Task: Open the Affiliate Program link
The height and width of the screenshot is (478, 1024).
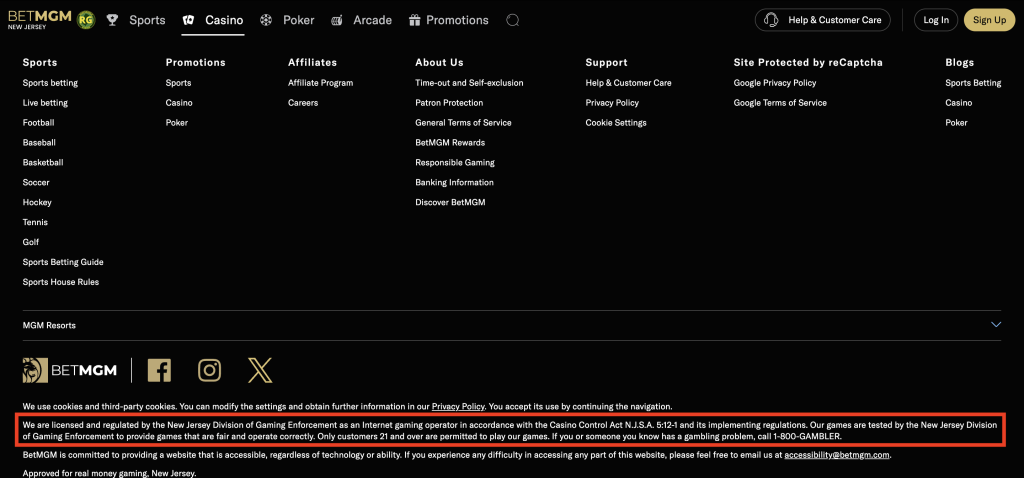Action: click(321, 83)
